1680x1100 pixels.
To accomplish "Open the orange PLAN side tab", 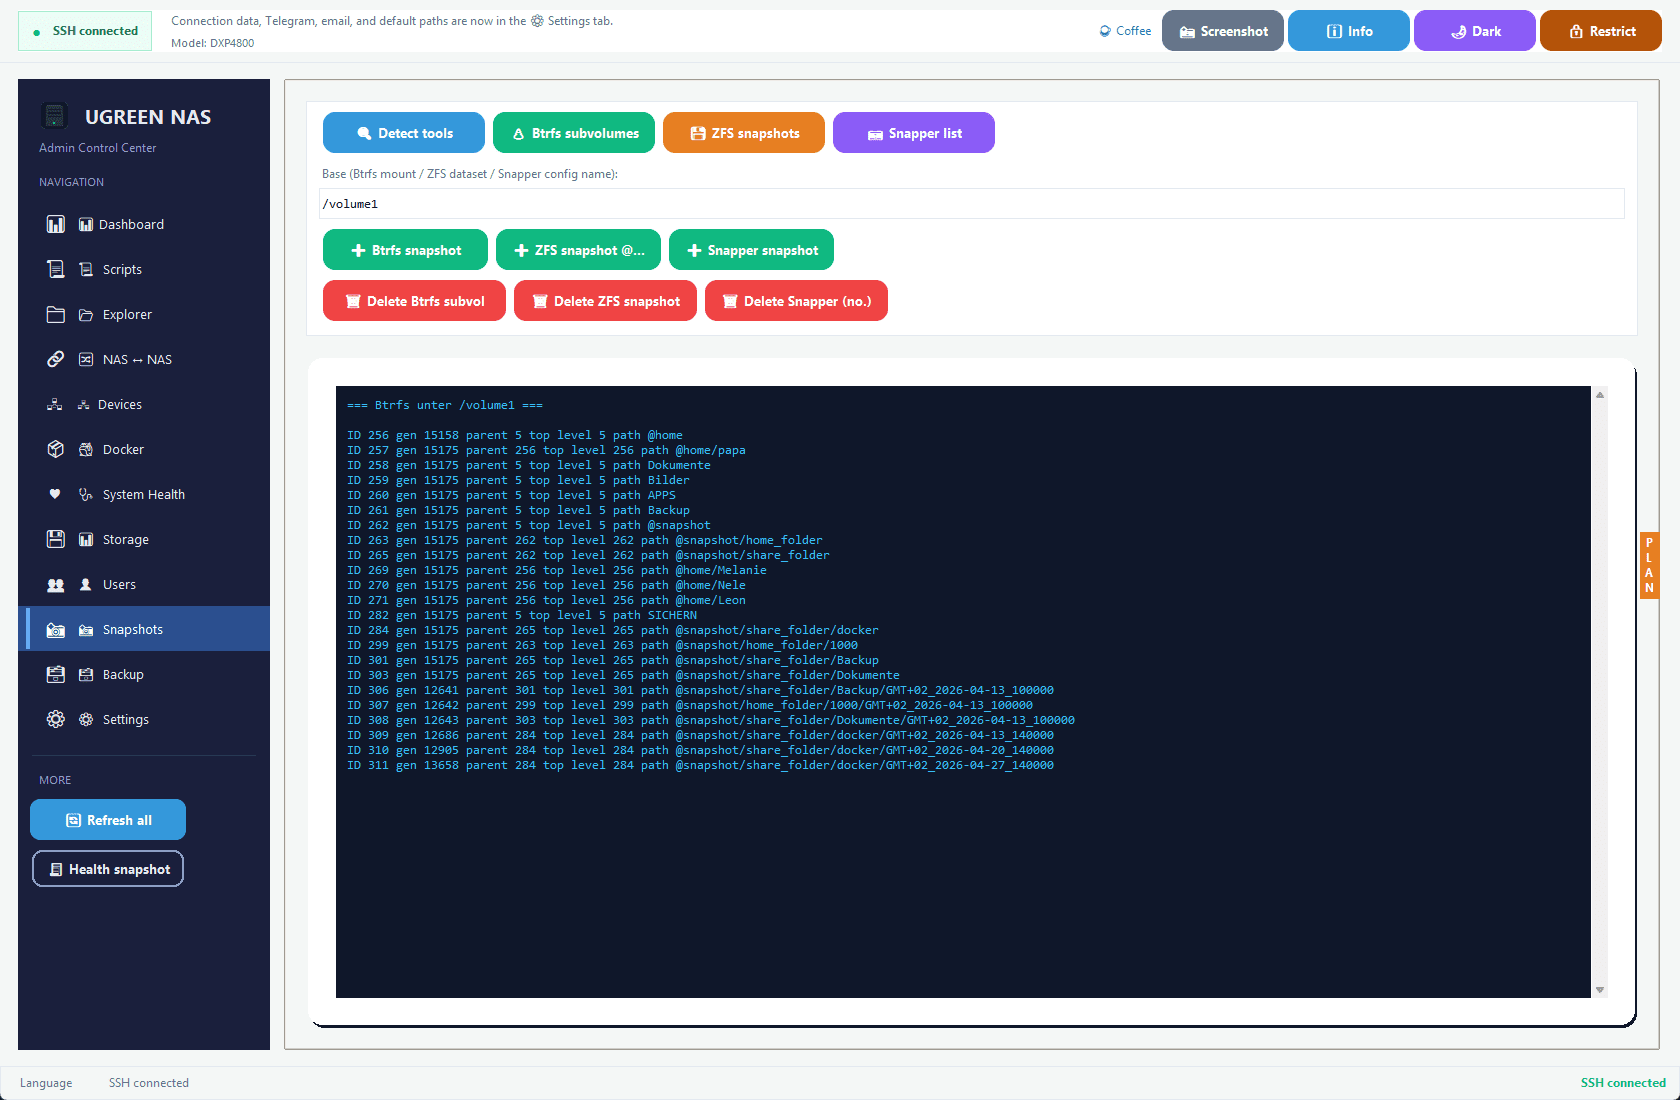I will pos(1649,565).
